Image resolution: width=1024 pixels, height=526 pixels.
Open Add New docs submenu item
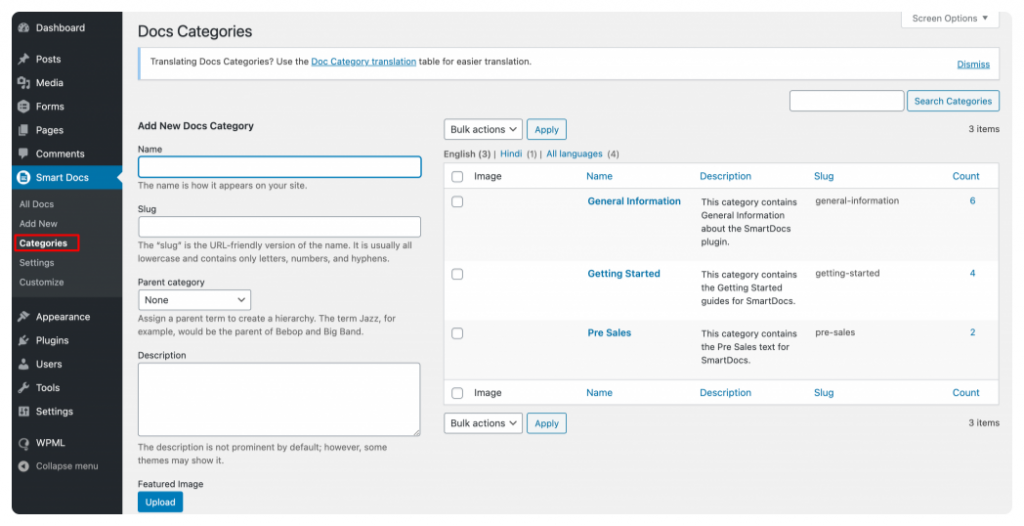[39, 223]
